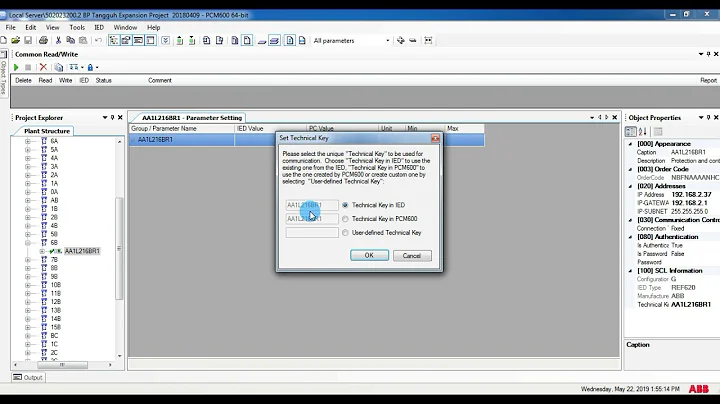
Task: Click the red X delete icon
Action: coord(43,67)
